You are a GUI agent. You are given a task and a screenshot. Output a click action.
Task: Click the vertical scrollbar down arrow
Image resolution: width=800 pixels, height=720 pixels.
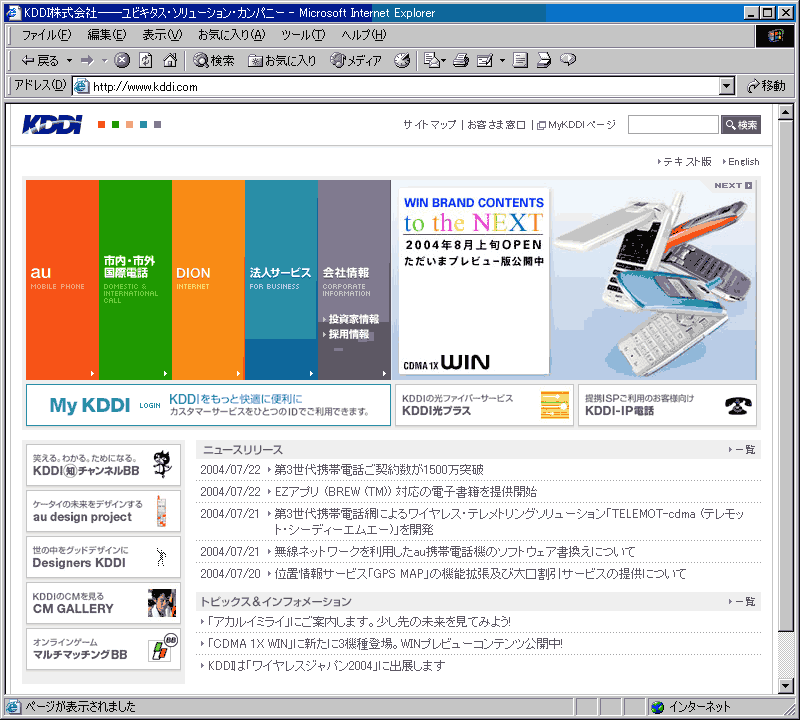pyautogui.click(x=786, y=686)
